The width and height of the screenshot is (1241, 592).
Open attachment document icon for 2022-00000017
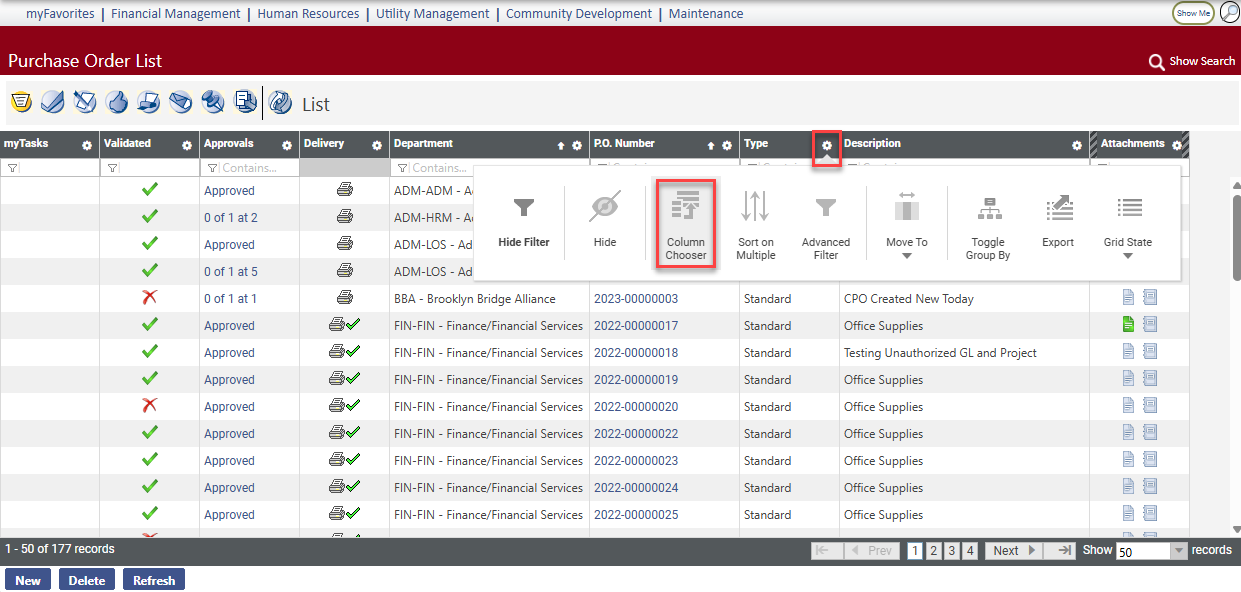tap(1128, 324)
